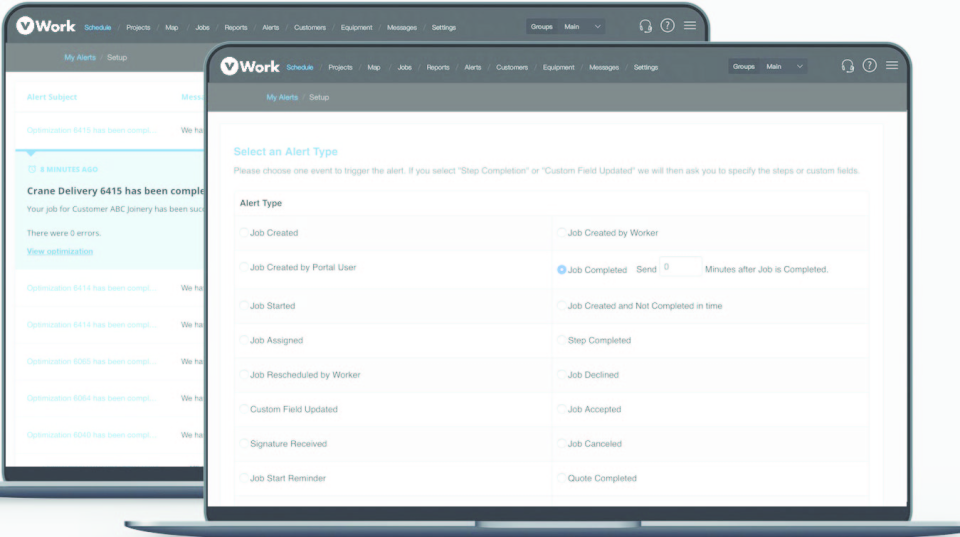This screenshot has width=960, height=537.
Task: Choose Job Created by Portal User
Action: pyautogui.click(x=244, y=267)
